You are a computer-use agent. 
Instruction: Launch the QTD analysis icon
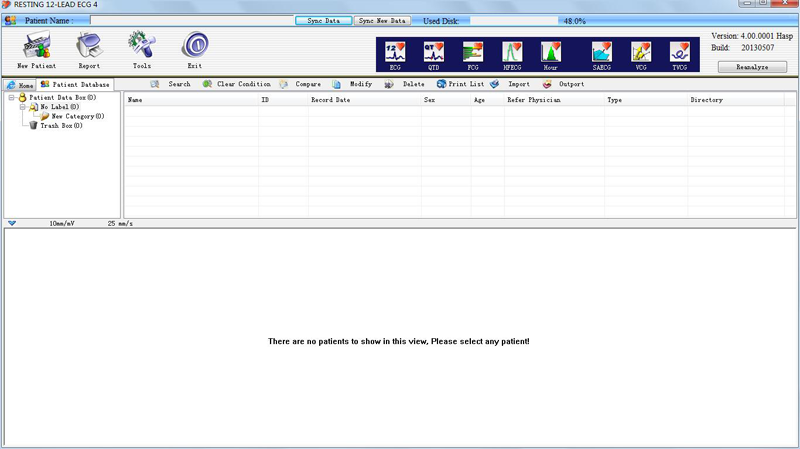(433, 52)
